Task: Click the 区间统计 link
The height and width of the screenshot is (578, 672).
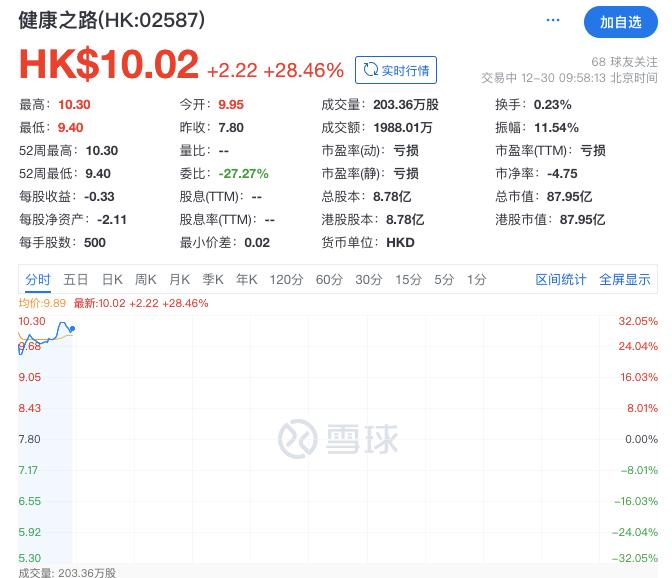Action: point(561,280)
